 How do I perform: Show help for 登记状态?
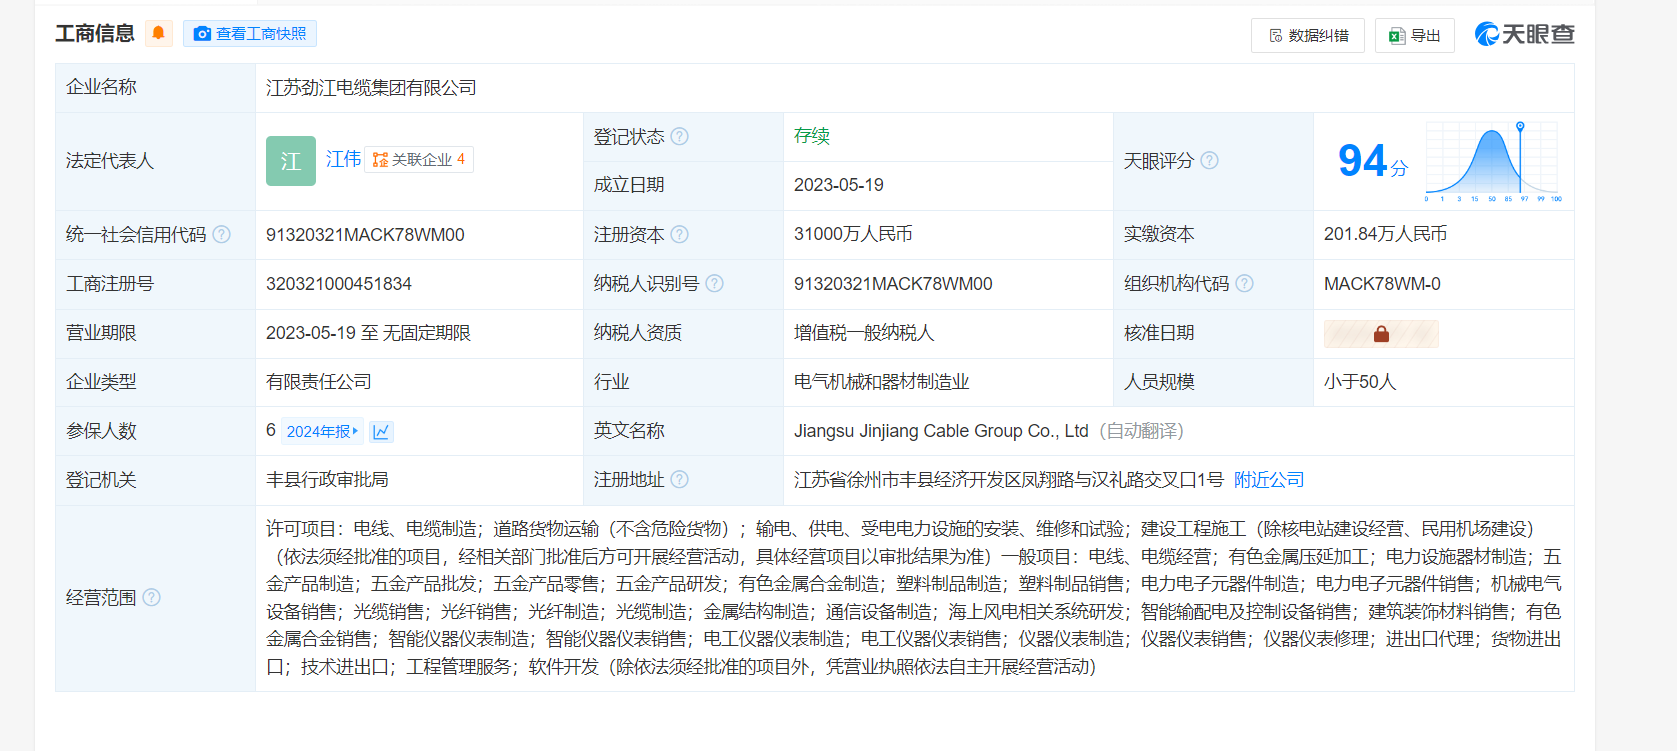(x=679, y=136)
